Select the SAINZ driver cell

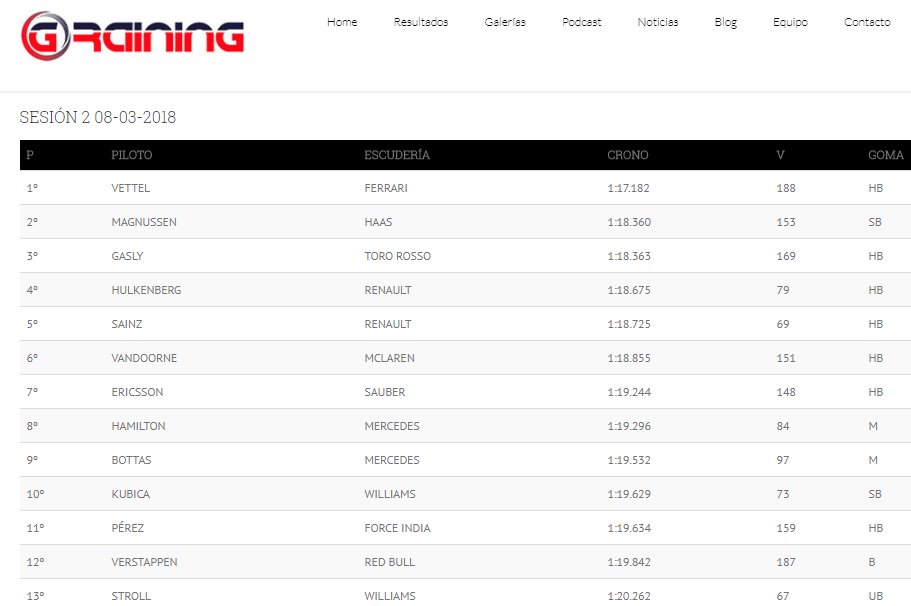[x=127, y=324]
